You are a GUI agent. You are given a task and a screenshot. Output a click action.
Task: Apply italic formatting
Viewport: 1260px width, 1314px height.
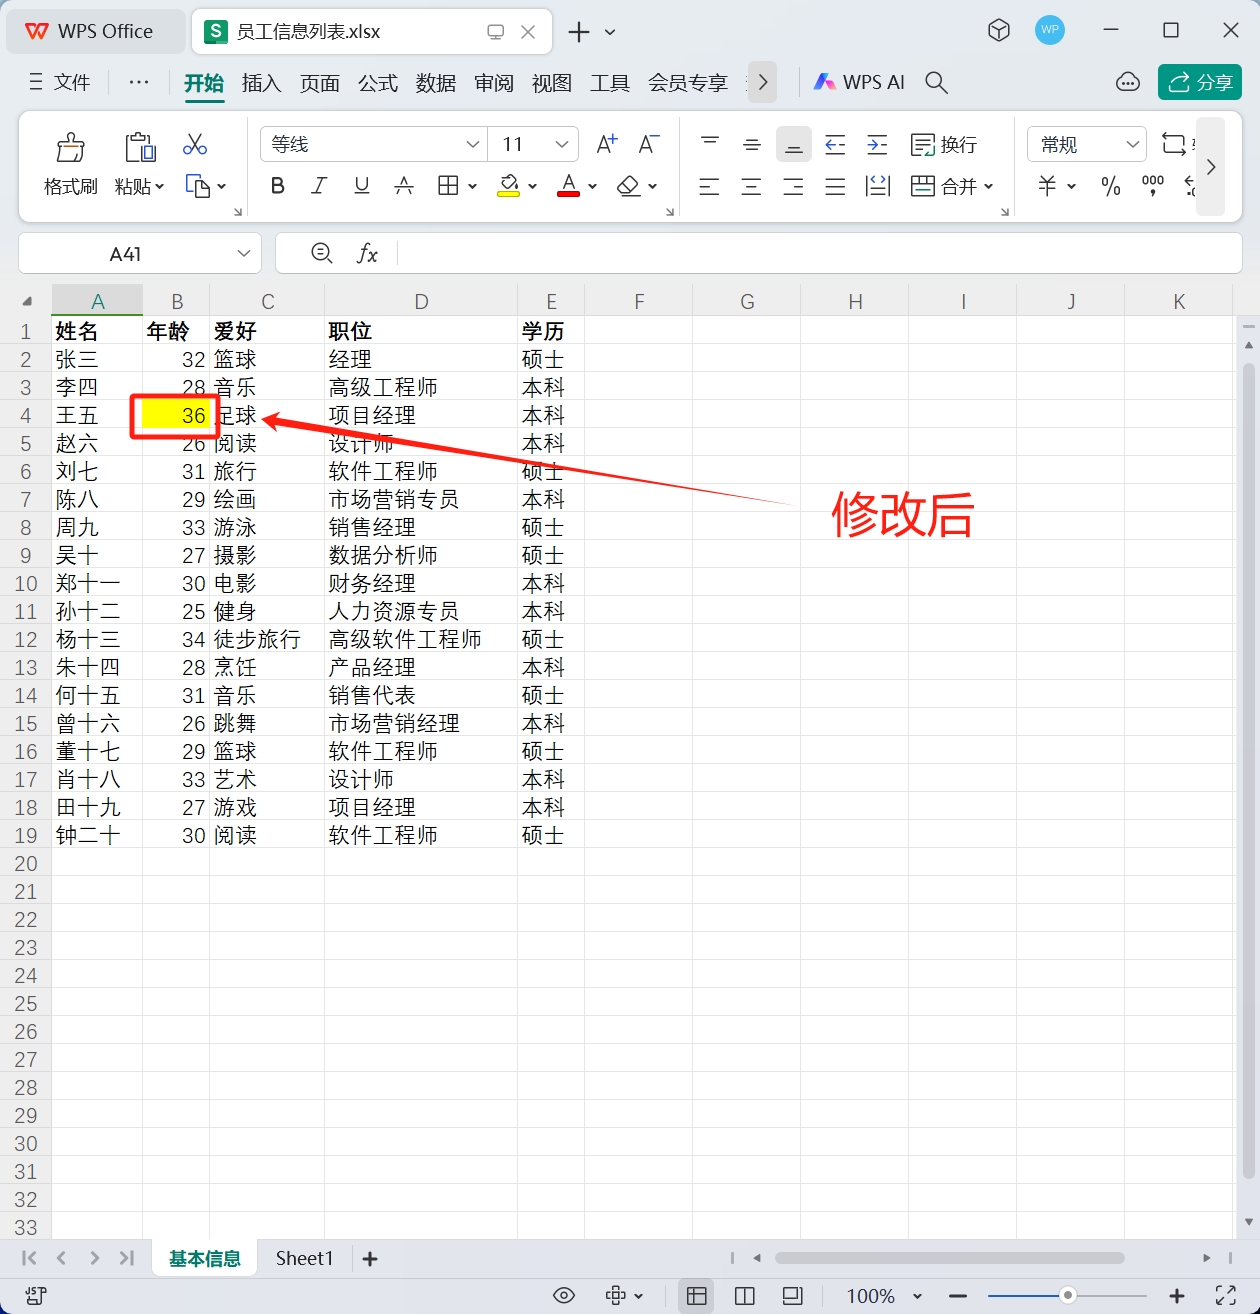318,186
